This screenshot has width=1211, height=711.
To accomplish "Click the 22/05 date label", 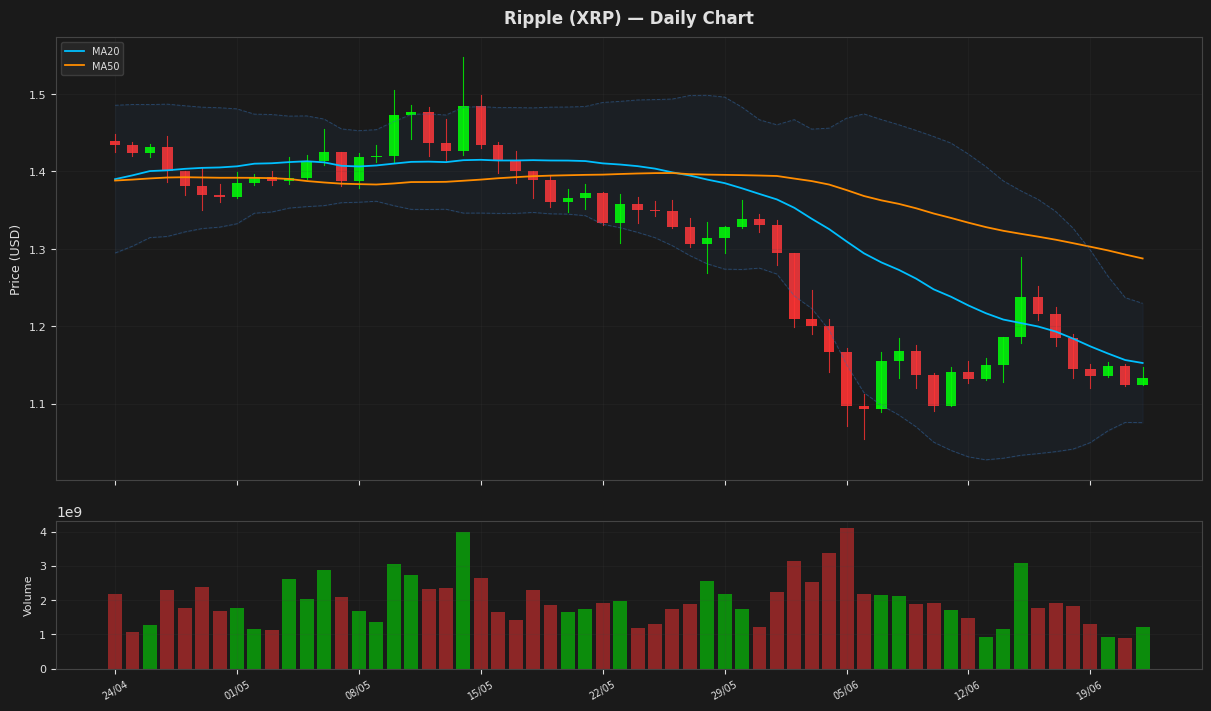I will pyautogui.click(x=602, y=690).
